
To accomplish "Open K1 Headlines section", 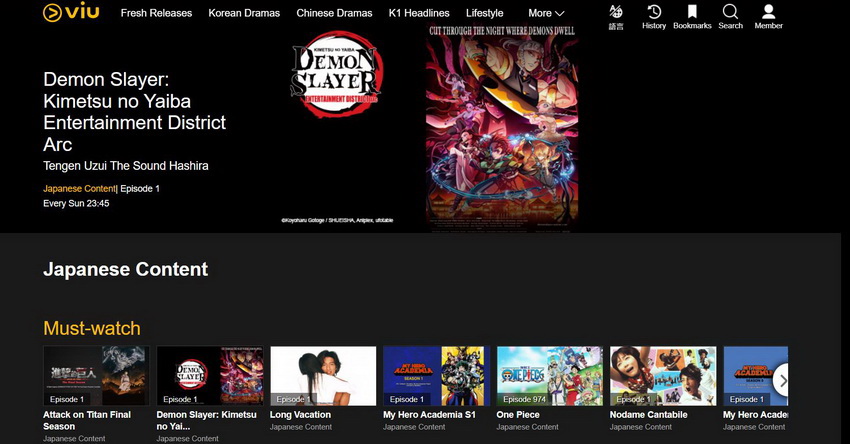I will (419, 13).
